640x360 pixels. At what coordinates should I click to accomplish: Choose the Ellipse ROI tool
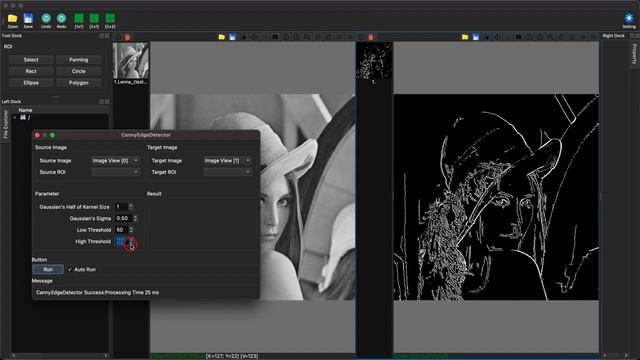(x=31, y=83)
